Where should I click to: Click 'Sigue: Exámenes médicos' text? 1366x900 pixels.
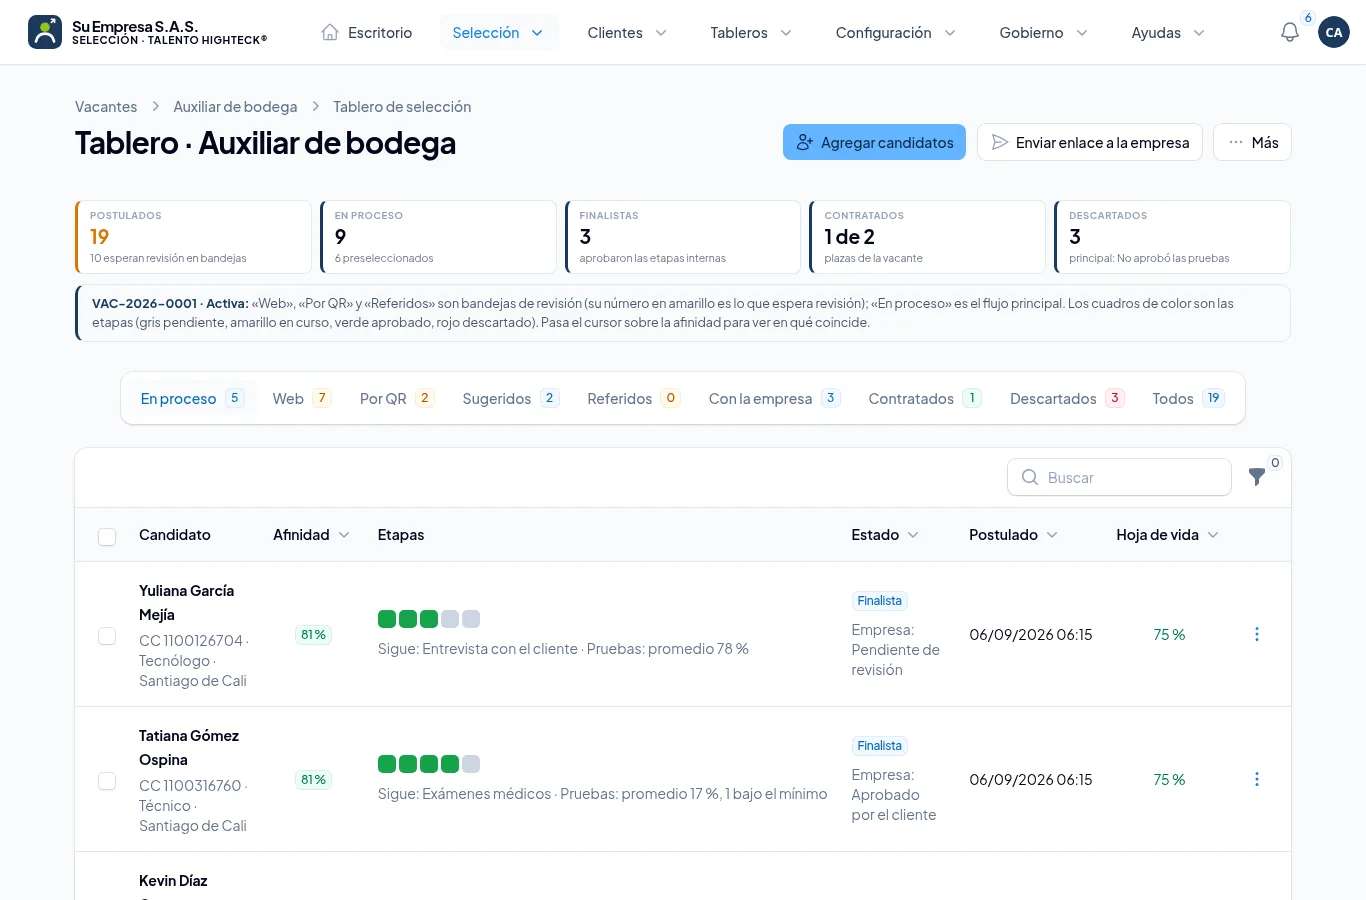(x=464, y=794)
